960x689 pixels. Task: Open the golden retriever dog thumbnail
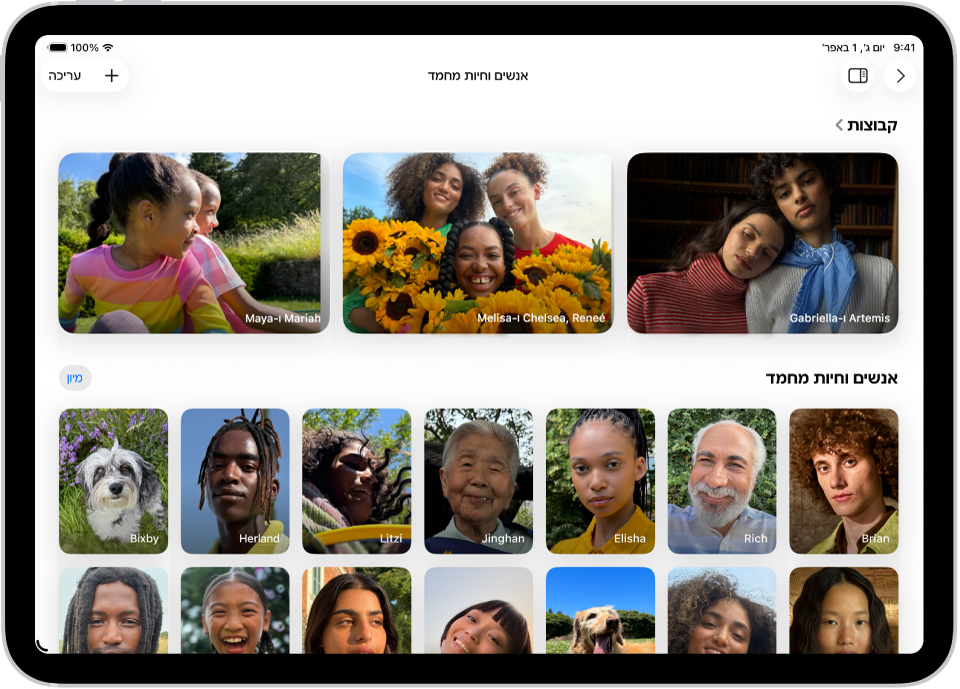[601, 610]
